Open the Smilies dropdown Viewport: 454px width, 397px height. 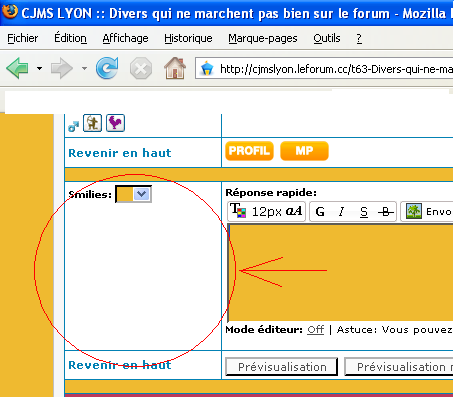click(133, 194)
